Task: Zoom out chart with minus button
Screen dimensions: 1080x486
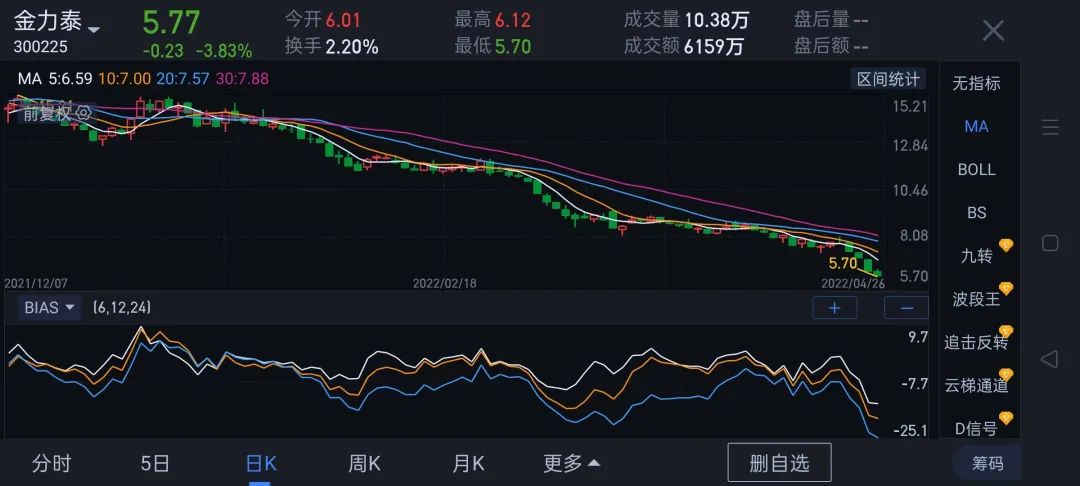Action: coord(906,308)
